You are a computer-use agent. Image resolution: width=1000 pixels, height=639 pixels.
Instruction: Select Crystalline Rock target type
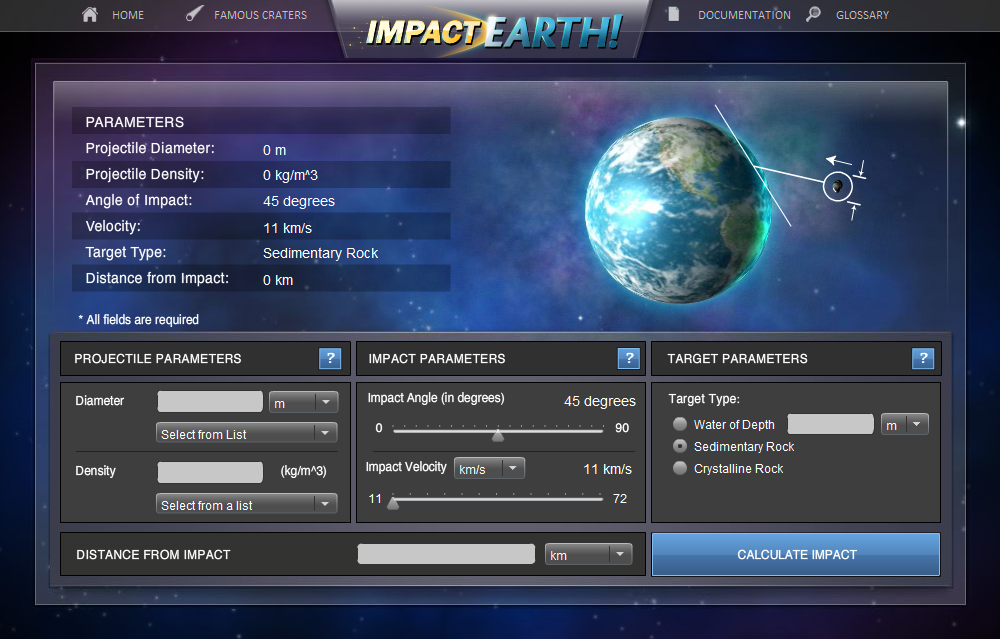pyautogui.click(x=680, y=468)
